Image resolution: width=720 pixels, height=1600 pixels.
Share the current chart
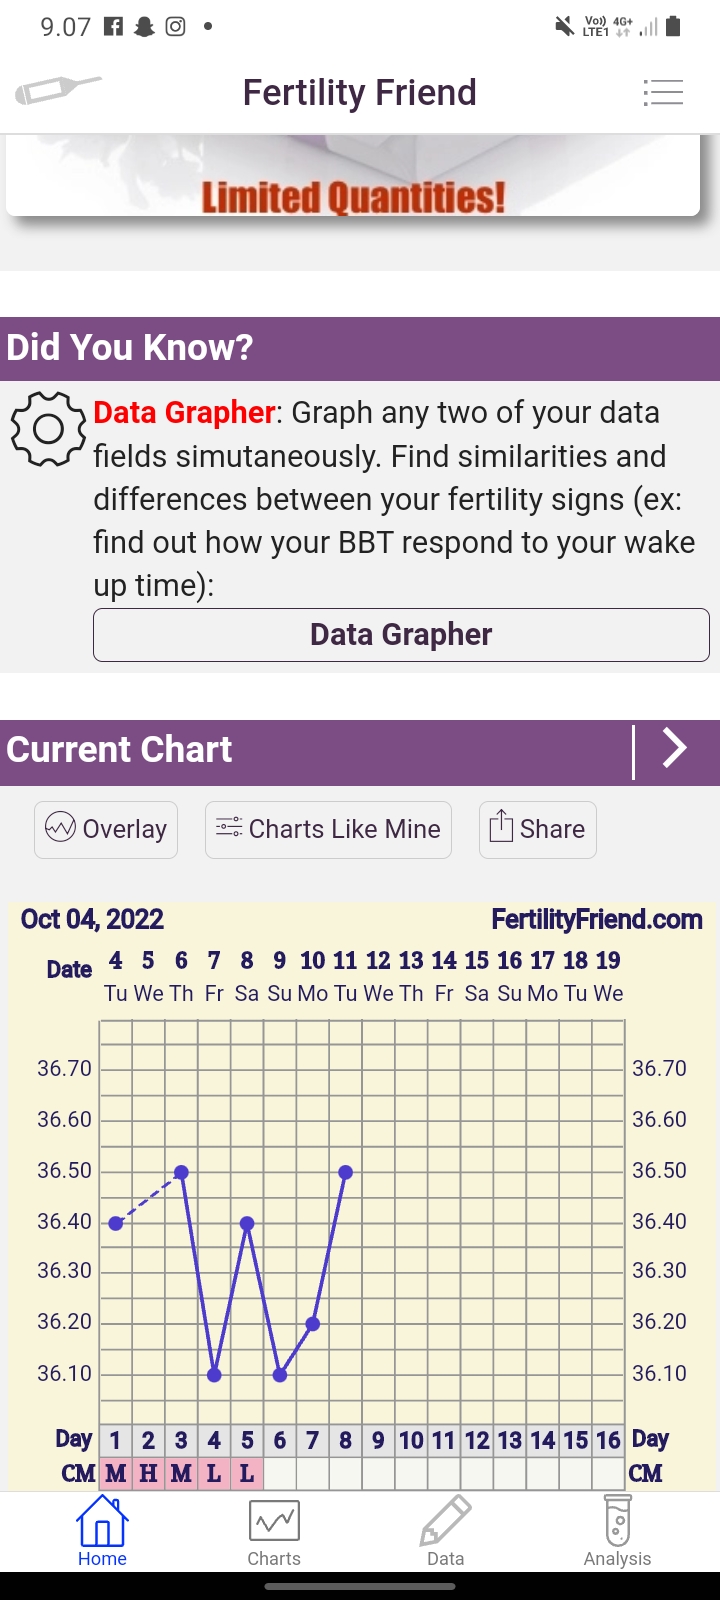[538, 829]
